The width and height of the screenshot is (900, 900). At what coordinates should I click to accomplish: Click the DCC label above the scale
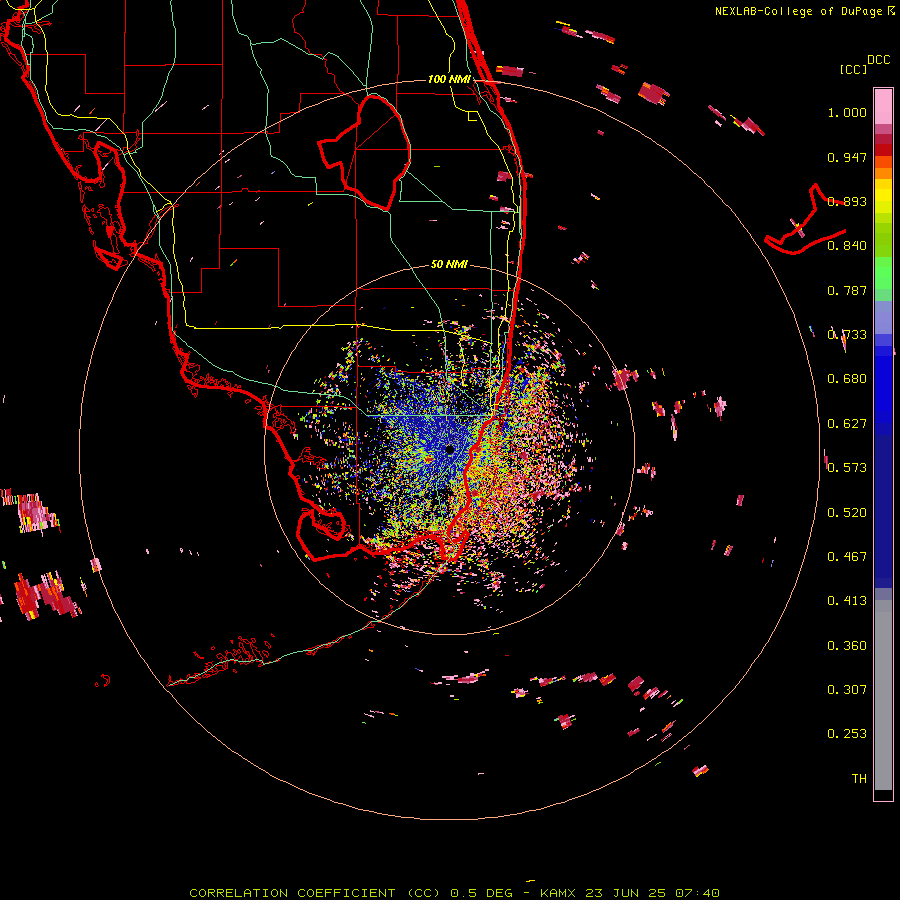click(x=878, y=60)
